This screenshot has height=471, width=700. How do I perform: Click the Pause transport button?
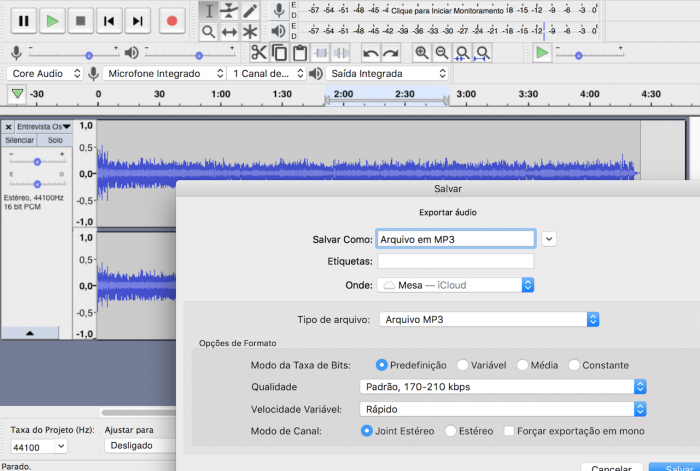[x=24, y=21]
